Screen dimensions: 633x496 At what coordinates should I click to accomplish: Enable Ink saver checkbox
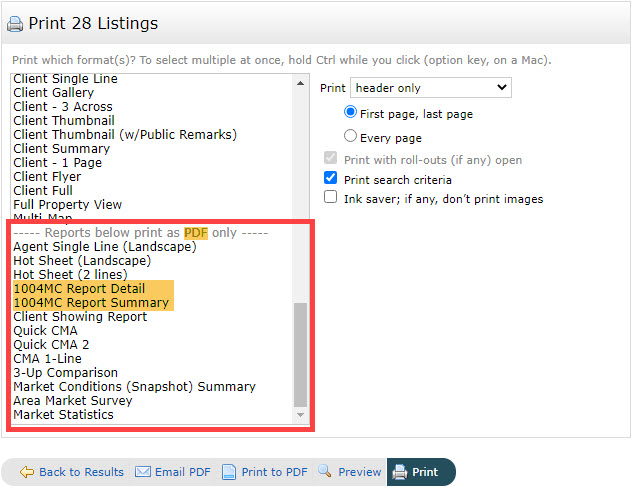click(331, 198)
